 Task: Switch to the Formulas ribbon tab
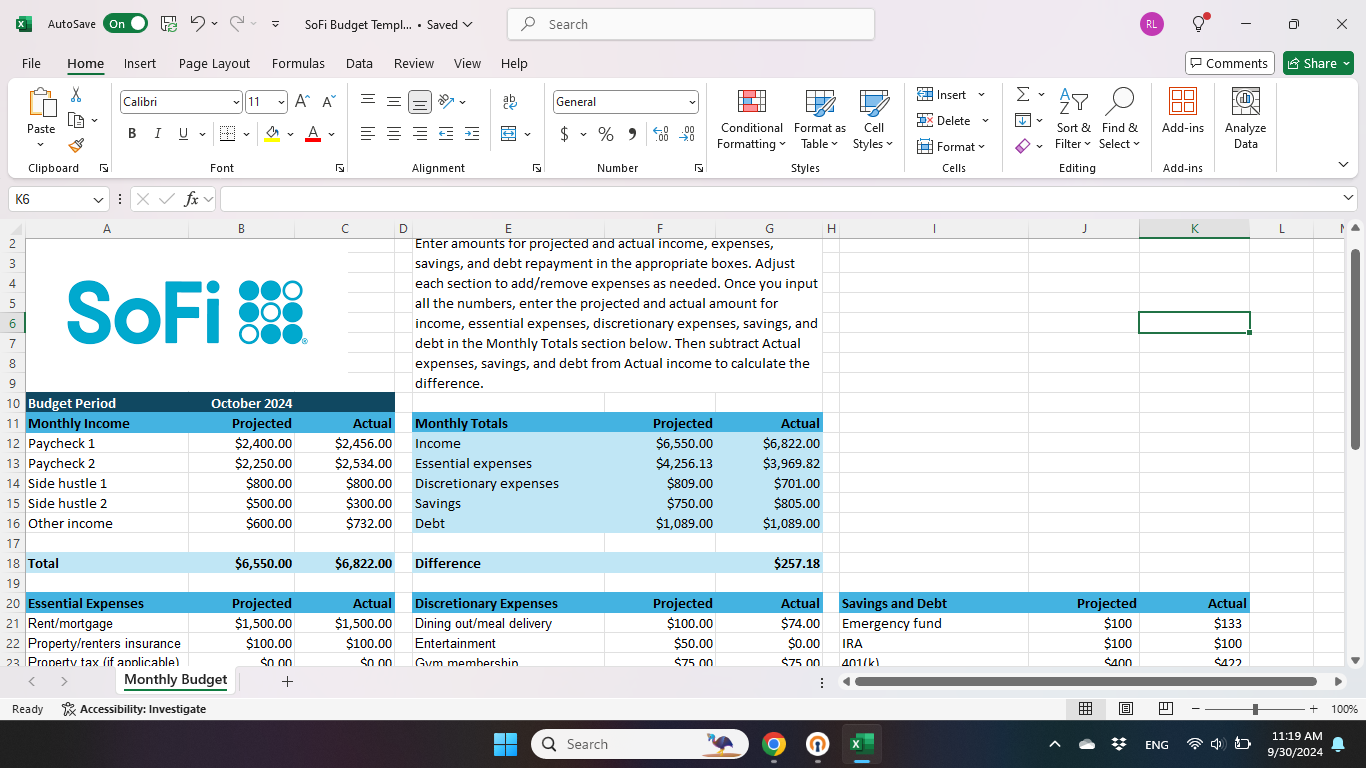pos(298,63)
